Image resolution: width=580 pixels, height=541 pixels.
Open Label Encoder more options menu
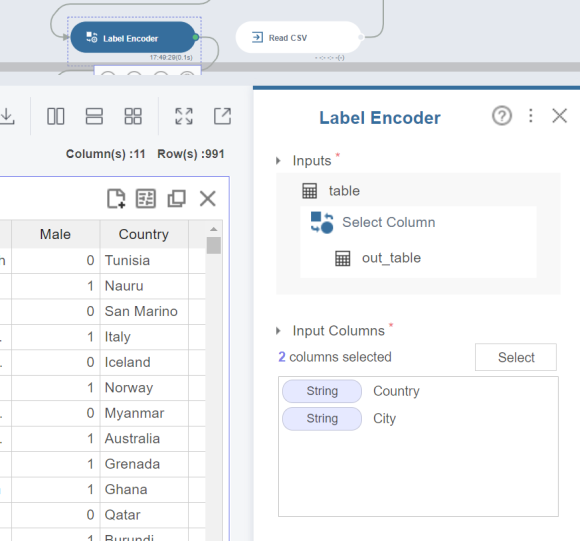(531, 116)
